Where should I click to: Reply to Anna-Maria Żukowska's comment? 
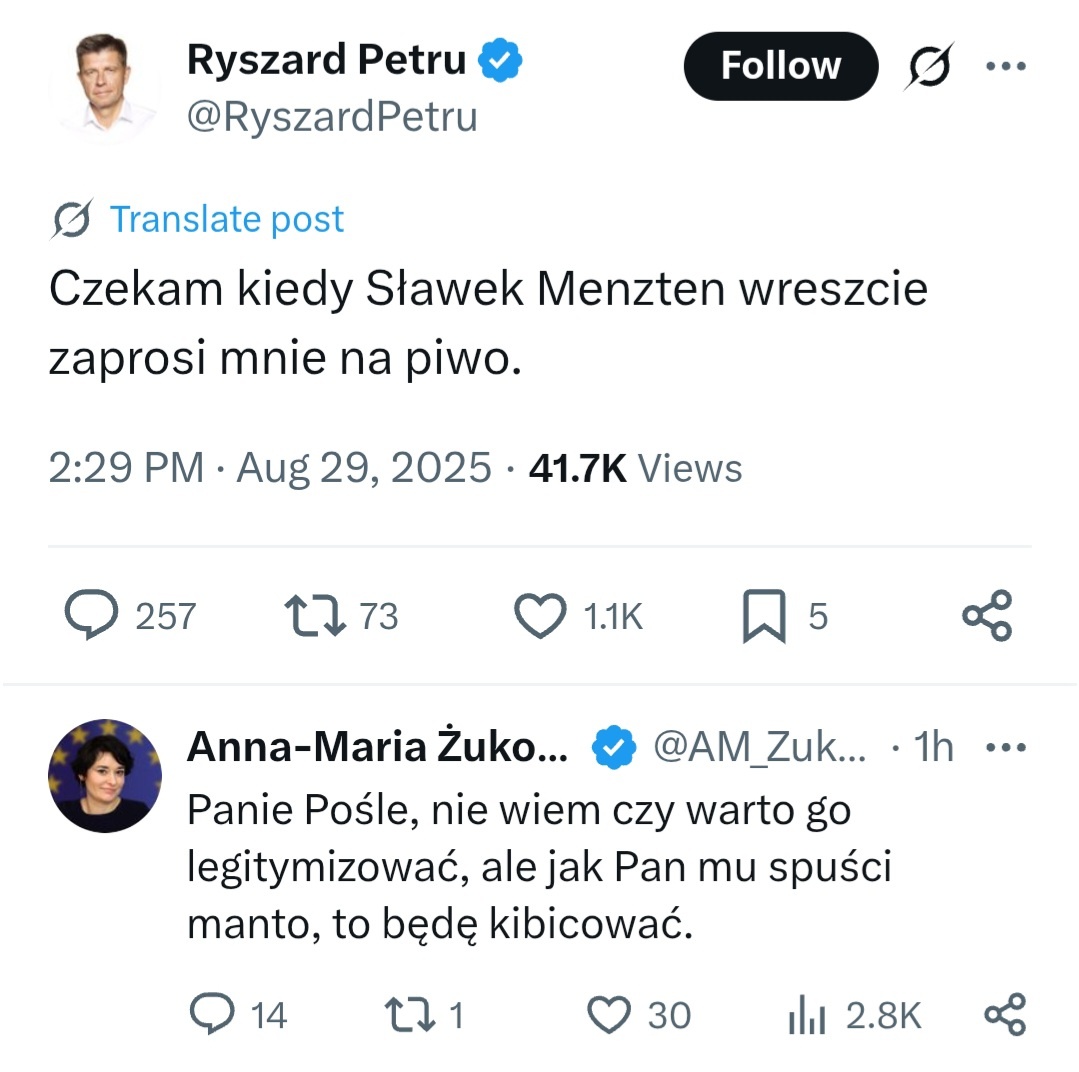tap(210, 1015)
